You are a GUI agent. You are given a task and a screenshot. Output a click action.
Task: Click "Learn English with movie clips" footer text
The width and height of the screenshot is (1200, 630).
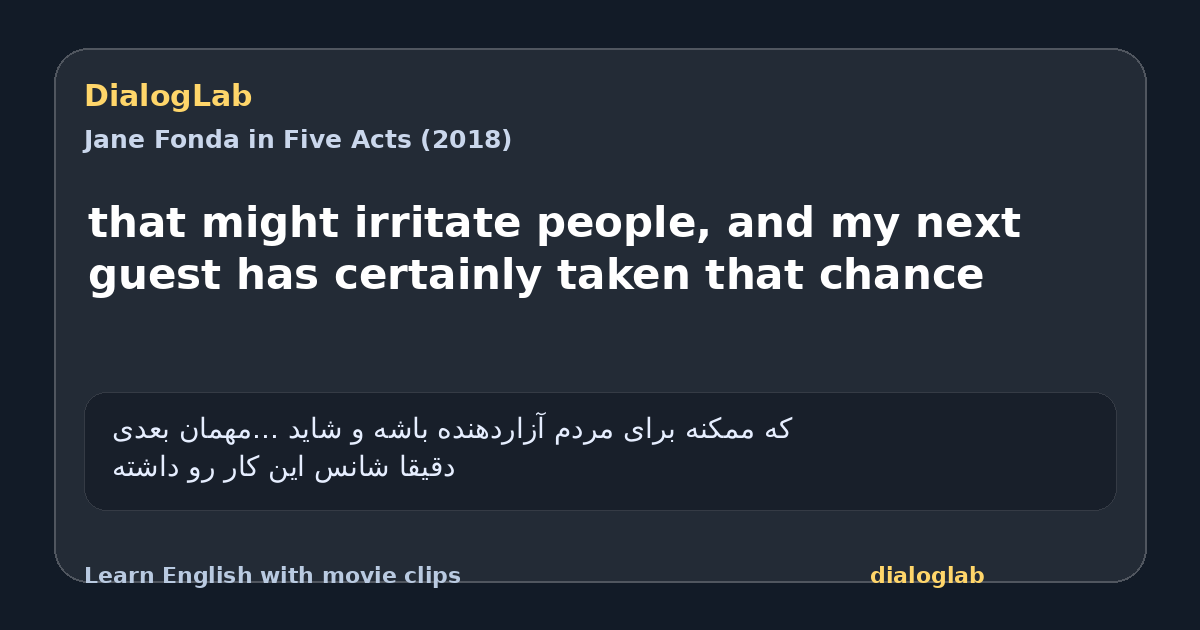click(272, 576)
